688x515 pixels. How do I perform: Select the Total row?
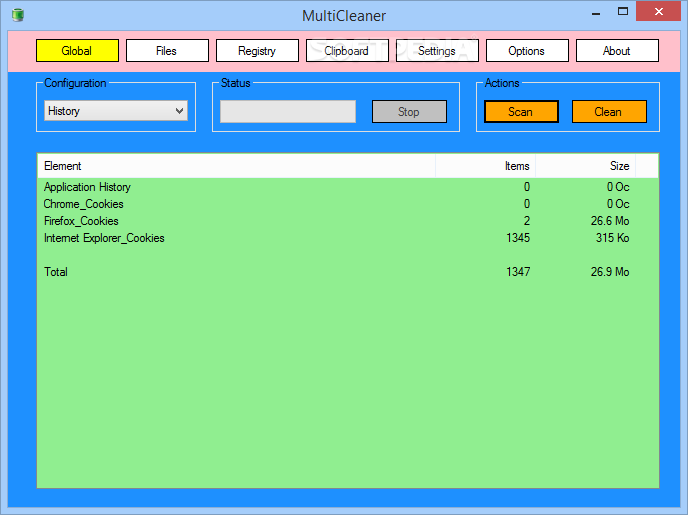(x=348, y=272)
